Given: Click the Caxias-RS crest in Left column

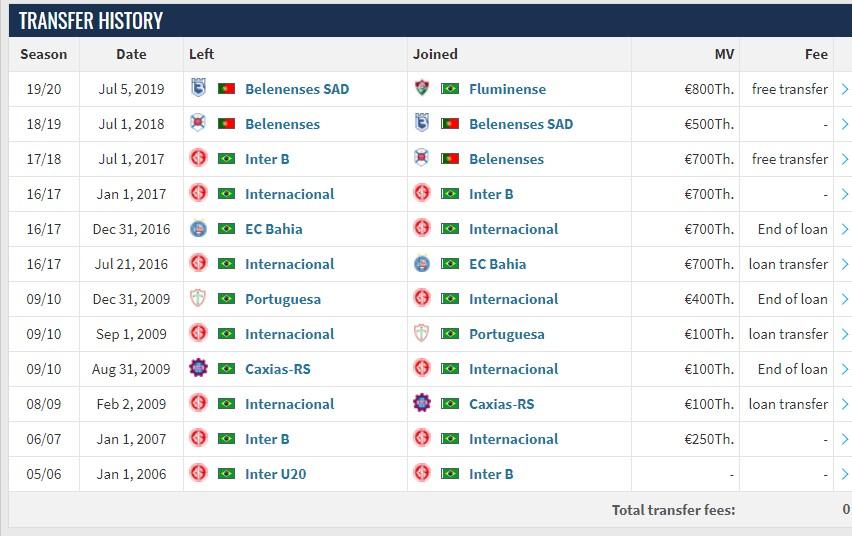Looking at the screenshot, I should [198, 369].
